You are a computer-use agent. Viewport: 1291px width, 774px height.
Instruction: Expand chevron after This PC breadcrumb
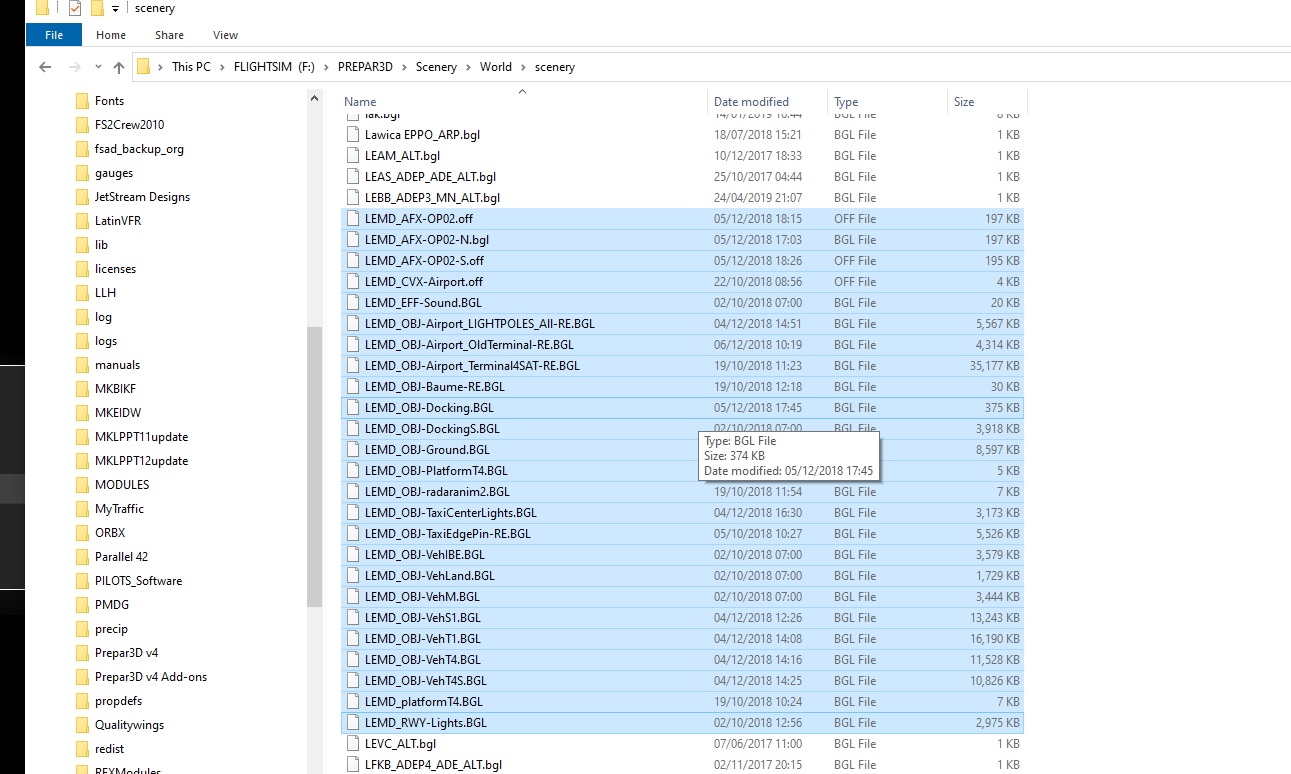coord(222,67)
